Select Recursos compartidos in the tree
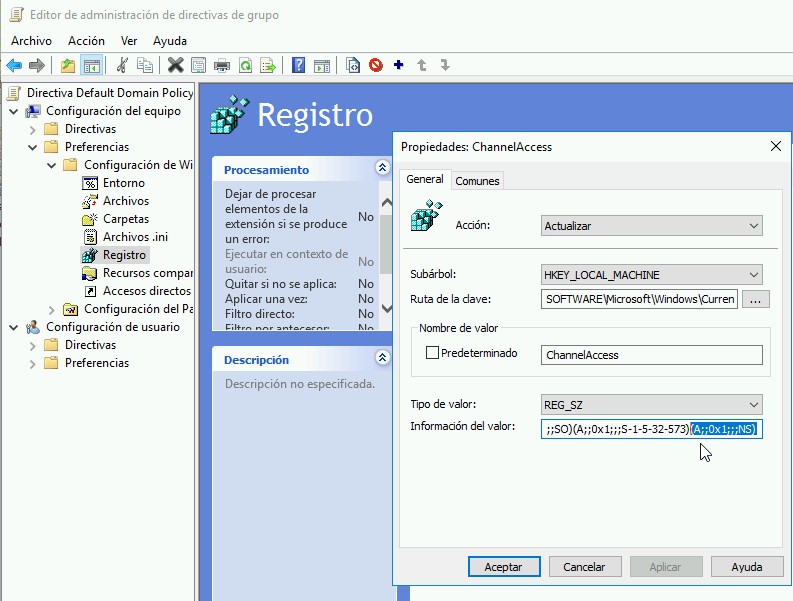The height and width of the screenshot is (601, 793). click(x=147, y=273)
